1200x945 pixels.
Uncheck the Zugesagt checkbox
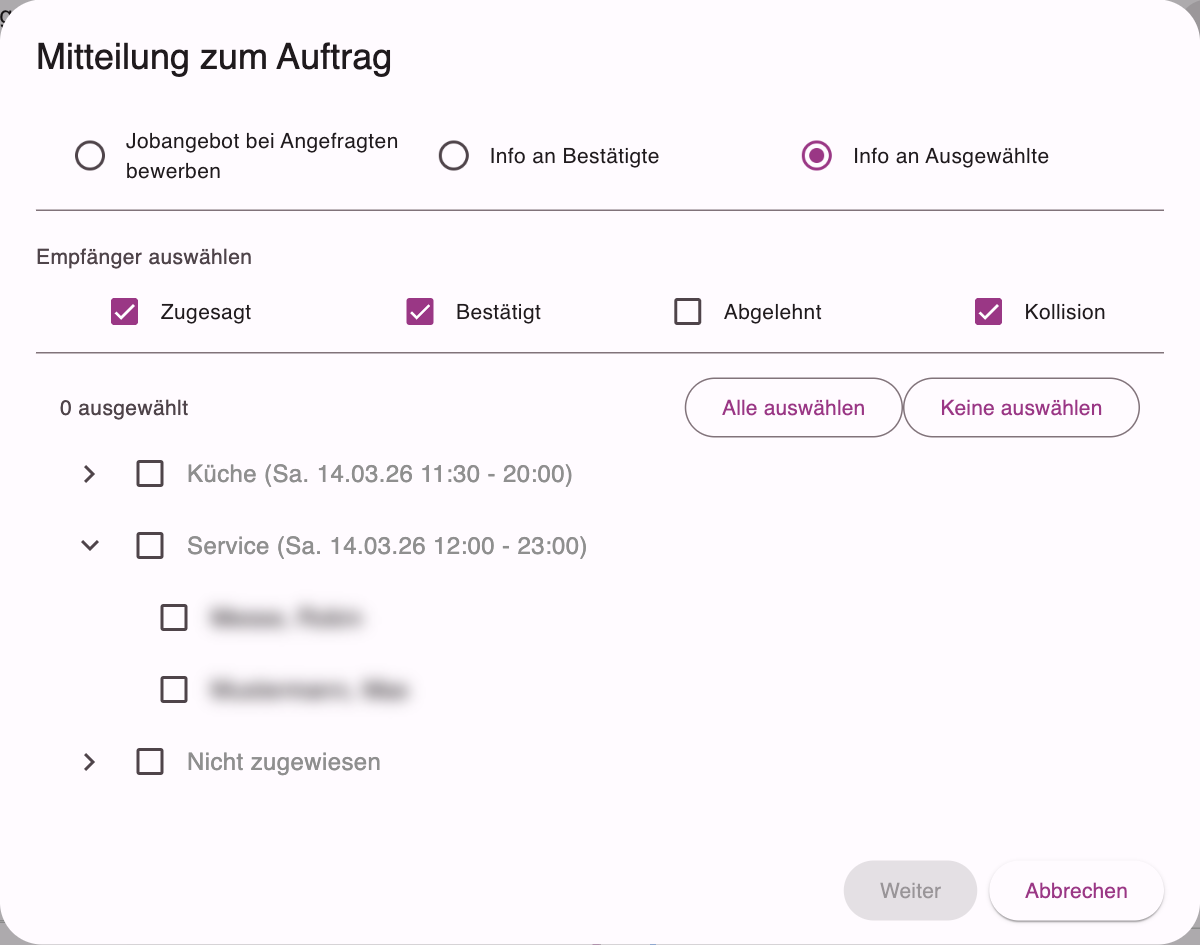[124, 312]
